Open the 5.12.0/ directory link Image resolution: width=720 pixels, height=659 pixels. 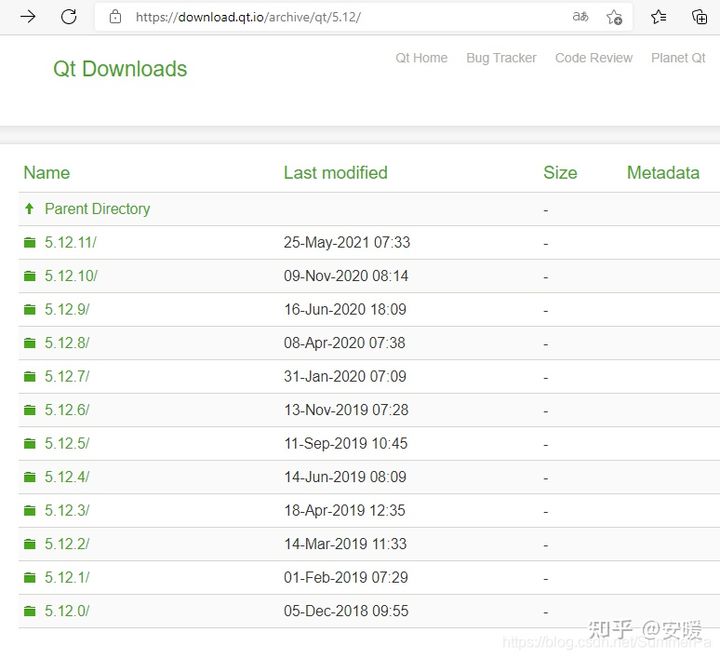coord(67,611)
